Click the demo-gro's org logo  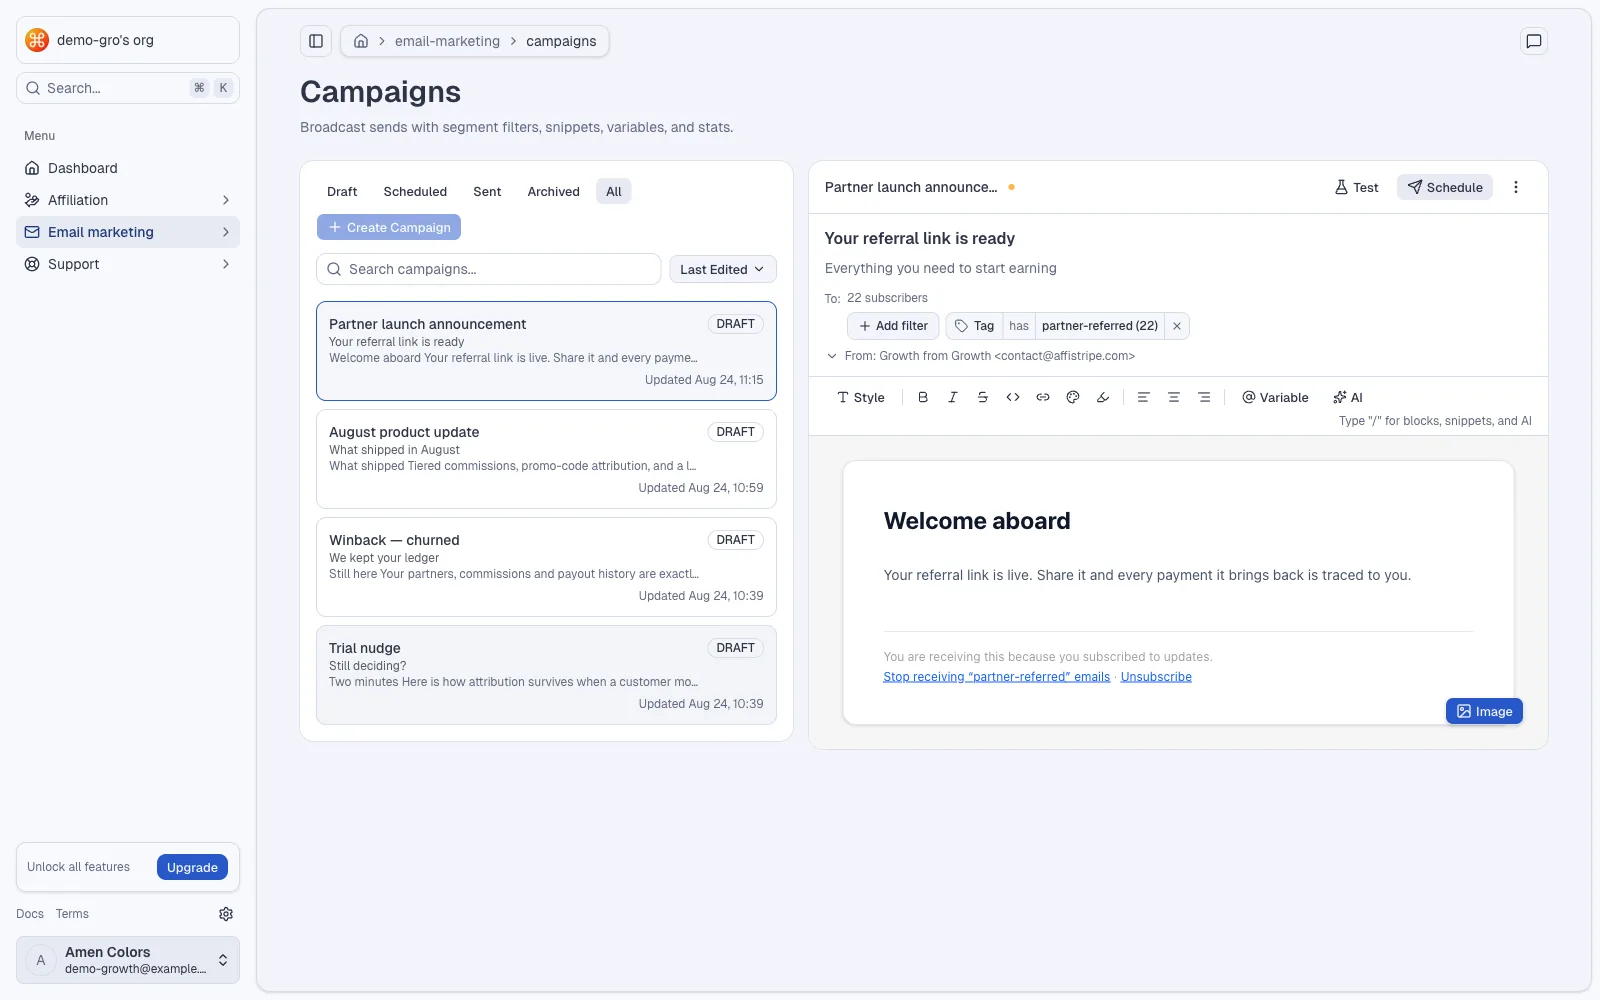click(37, 40)
